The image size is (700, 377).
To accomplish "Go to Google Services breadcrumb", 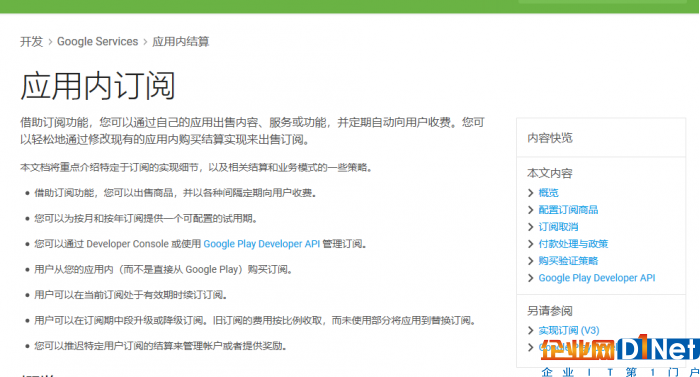I will point(97,42).
